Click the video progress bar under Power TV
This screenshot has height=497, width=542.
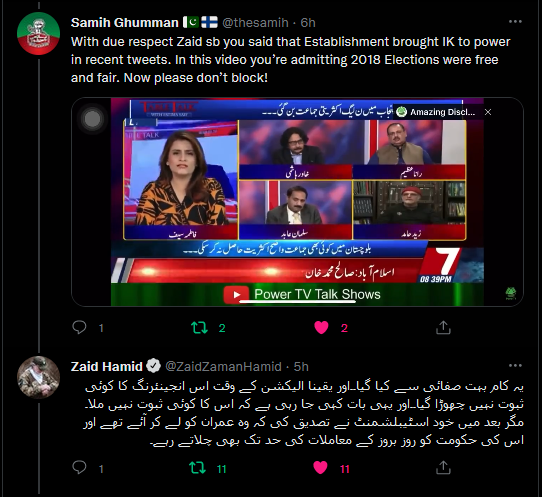click(x=297, y=301)
